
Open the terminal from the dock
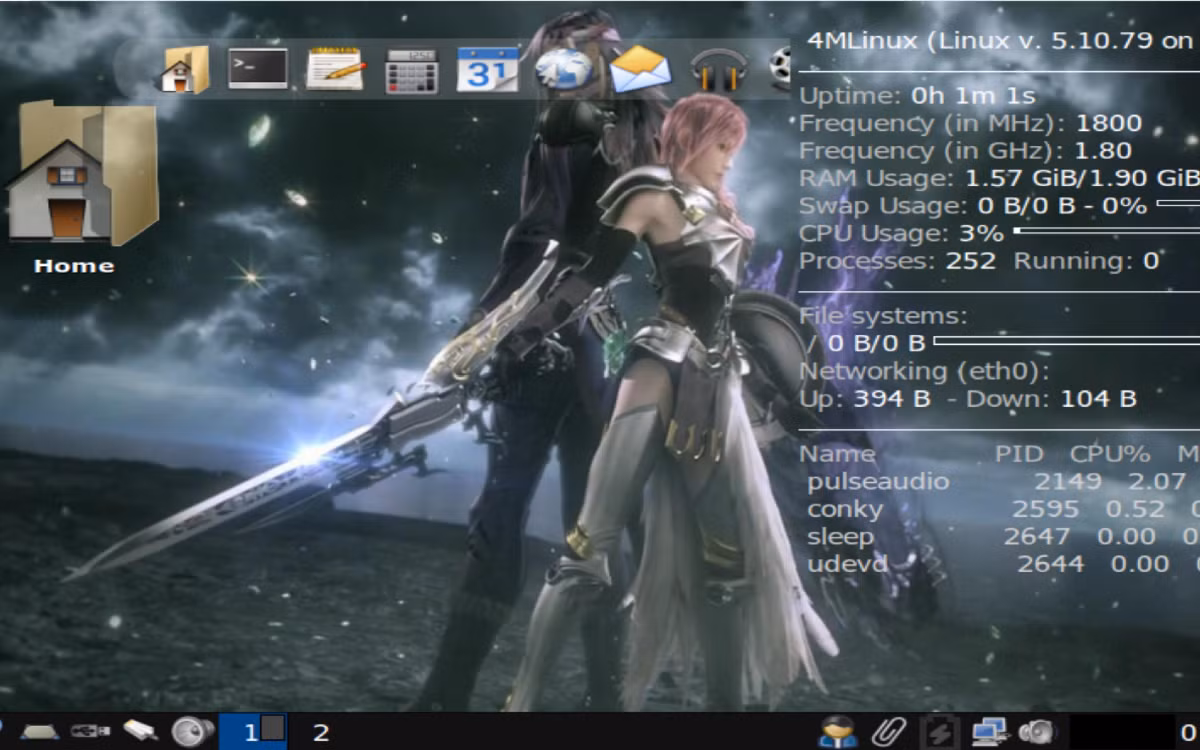pos(258,69)
